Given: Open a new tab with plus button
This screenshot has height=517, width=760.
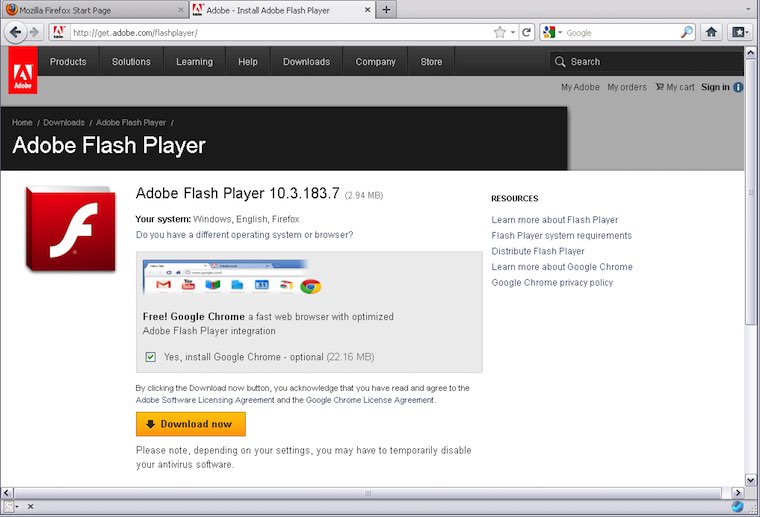Looking at the screenshot, I should (x=386, y=10).
